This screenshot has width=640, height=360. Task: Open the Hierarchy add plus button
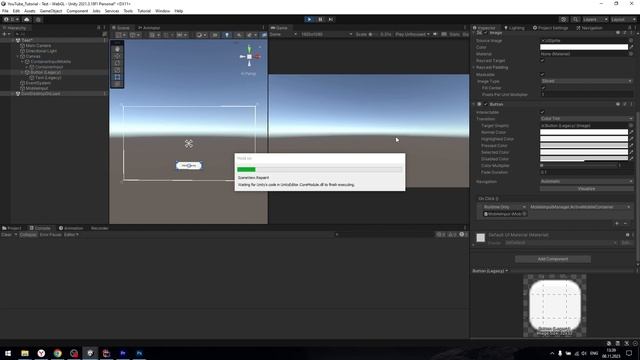[5, 34]
